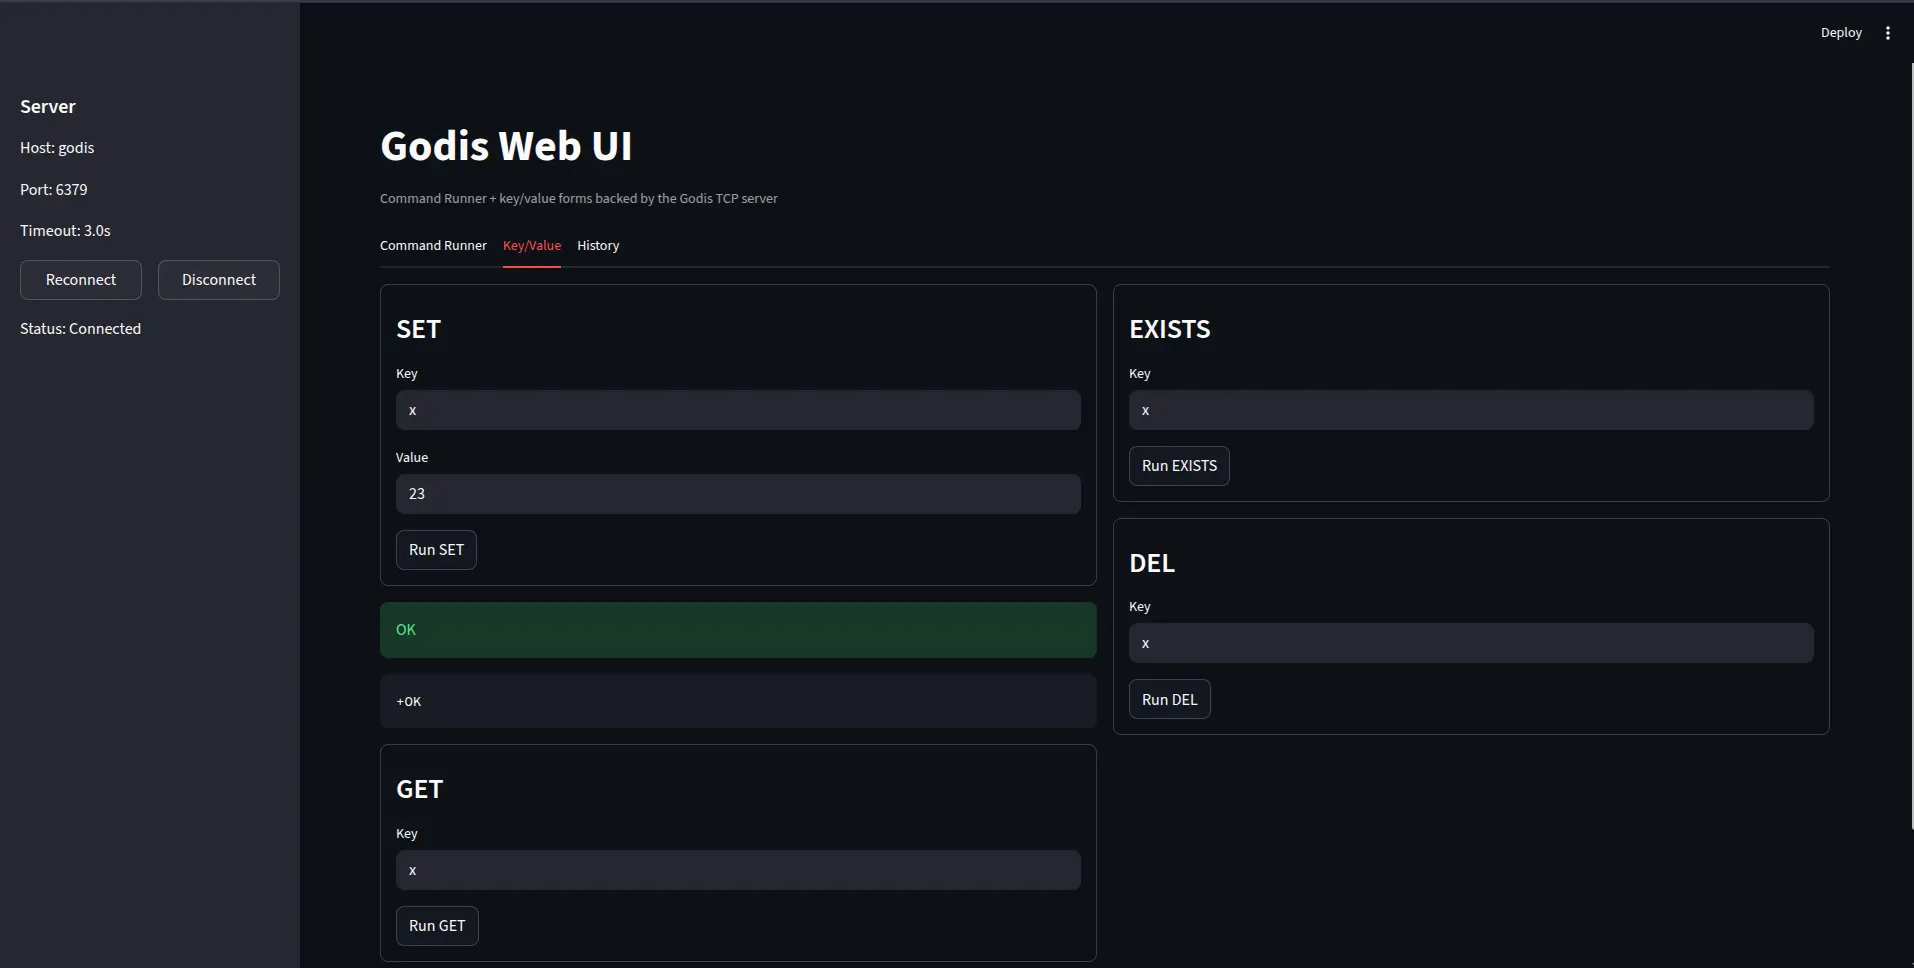Click the GET section heading

tap(419, 789)
